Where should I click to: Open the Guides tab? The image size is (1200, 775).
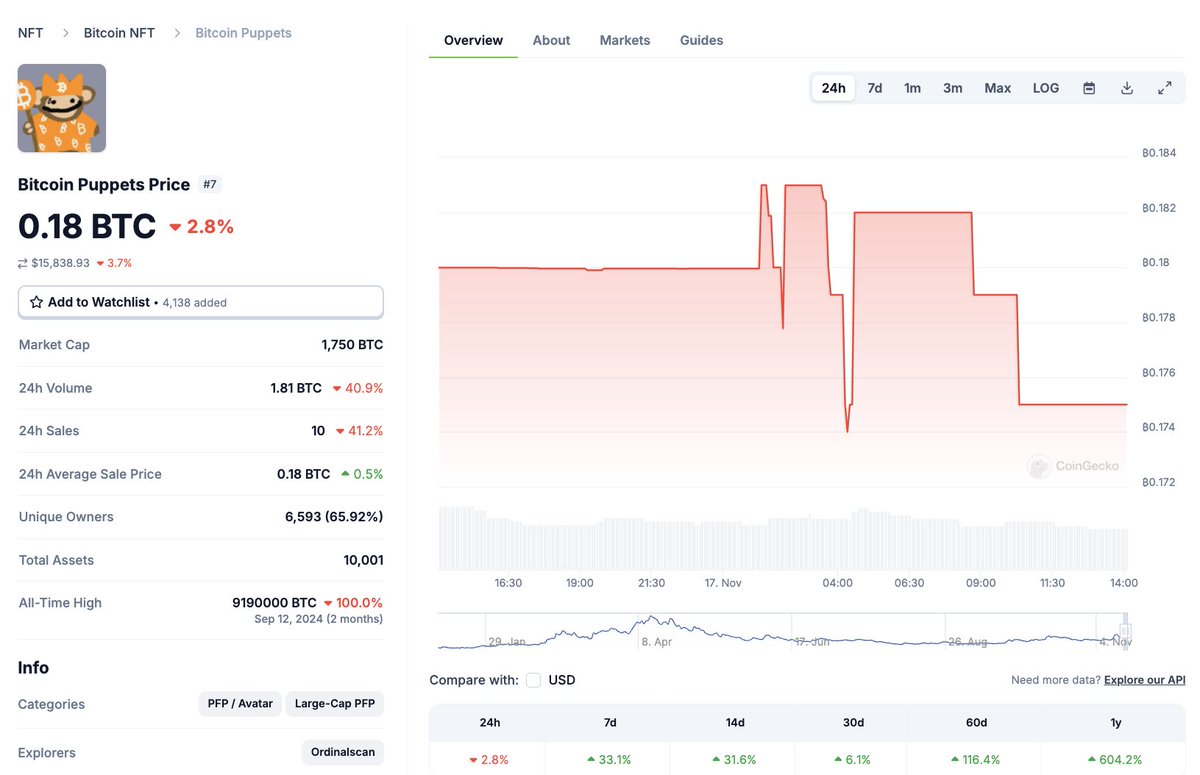coord(701,41)
